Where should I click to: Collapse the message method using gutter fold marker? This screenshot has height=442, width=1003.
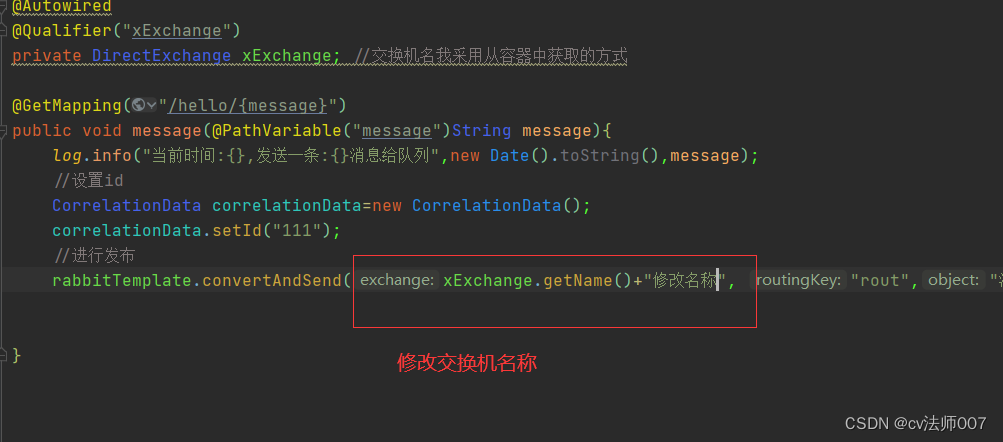tap(3, 131)
